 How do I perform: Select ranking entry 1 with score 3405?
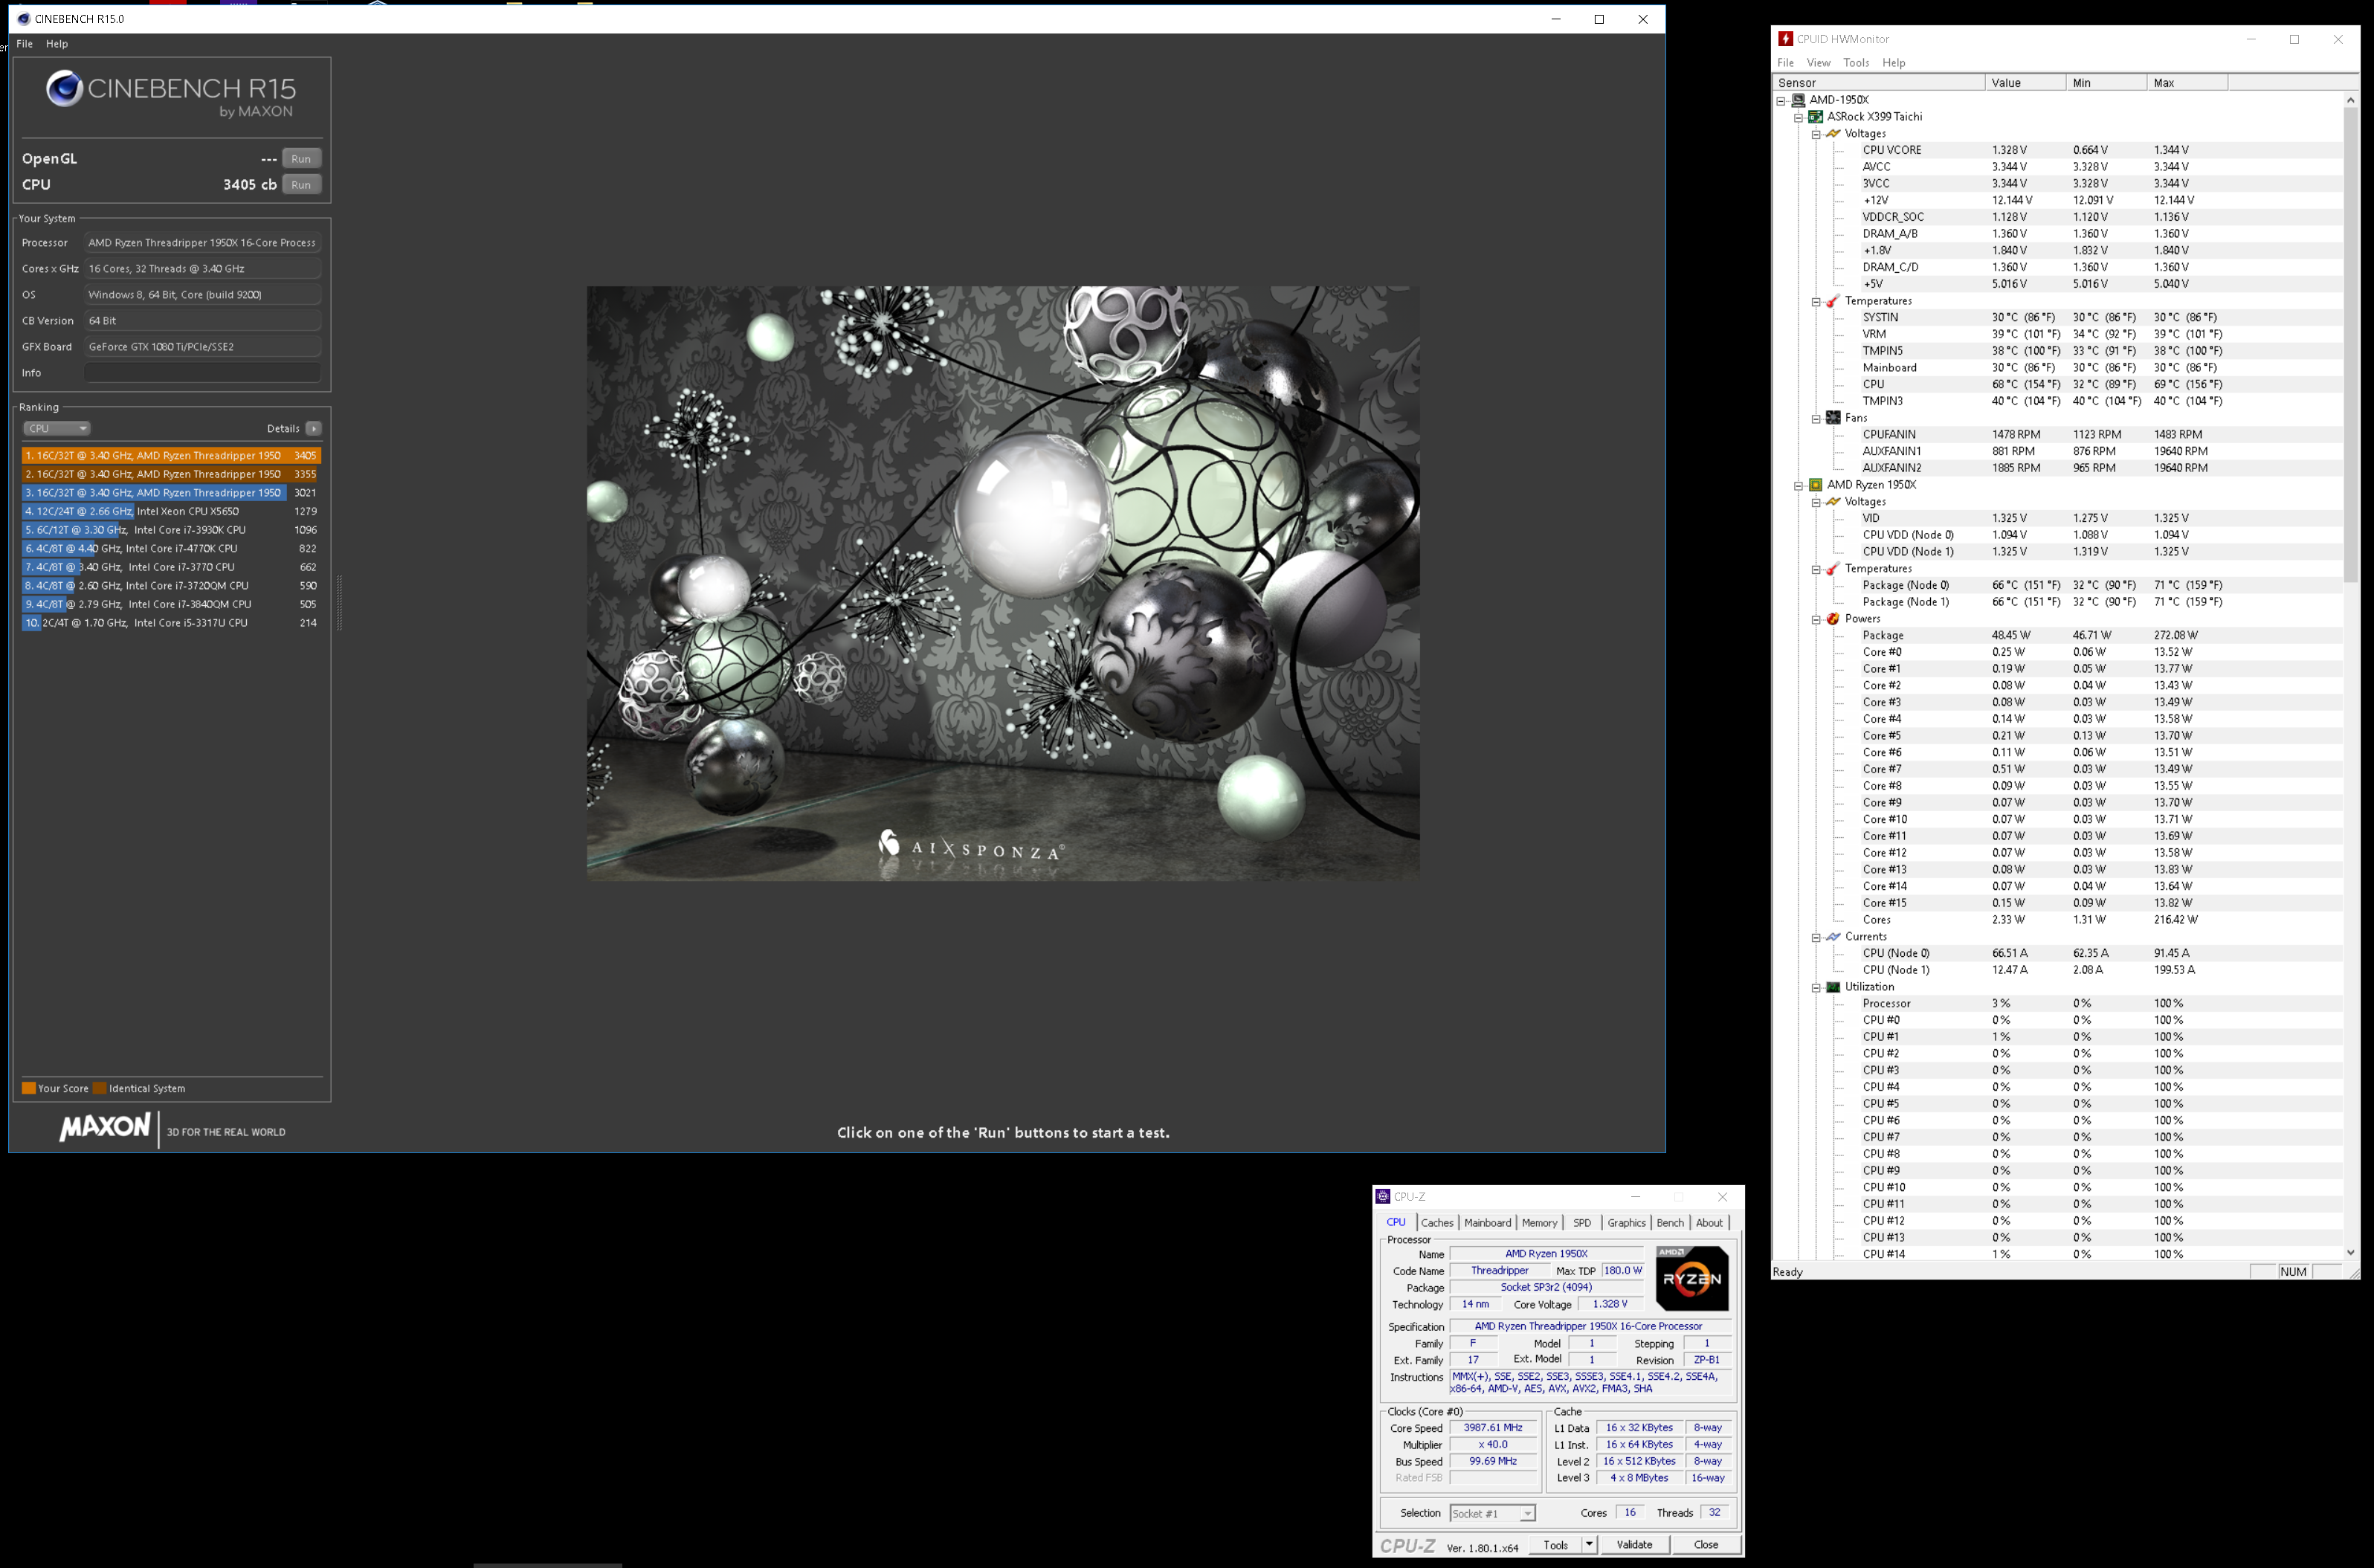pyautogui.click(x=171, y=455)
